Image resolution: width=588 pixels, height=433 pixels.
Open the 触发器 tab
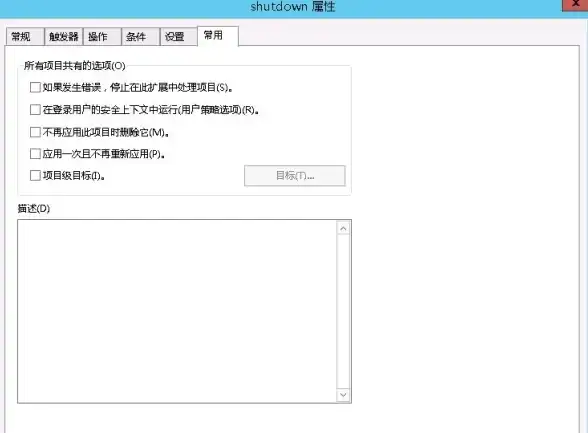pyautogui.click(x=64, y=37)
